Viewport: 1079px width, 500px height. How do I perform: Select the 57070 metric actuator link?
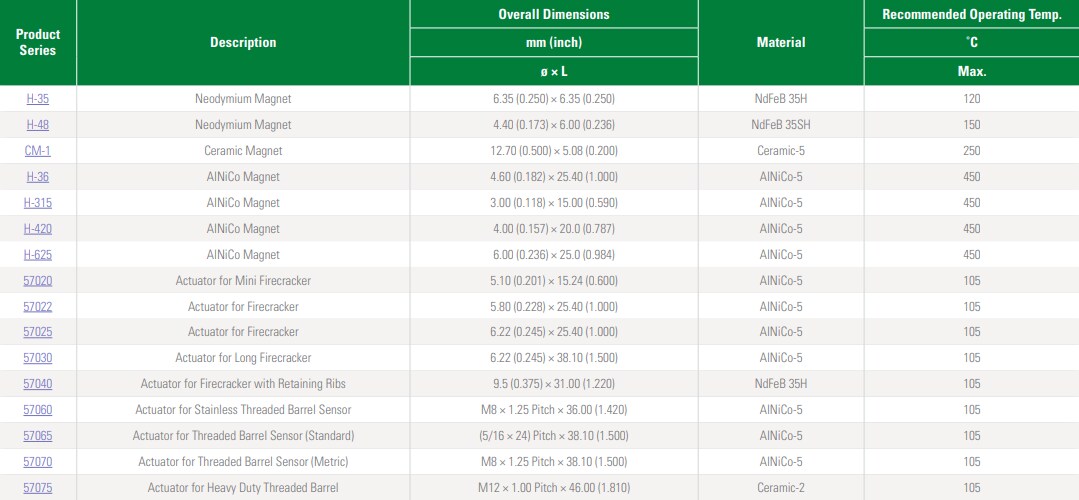pyautogui.click(x=37, y=462)
